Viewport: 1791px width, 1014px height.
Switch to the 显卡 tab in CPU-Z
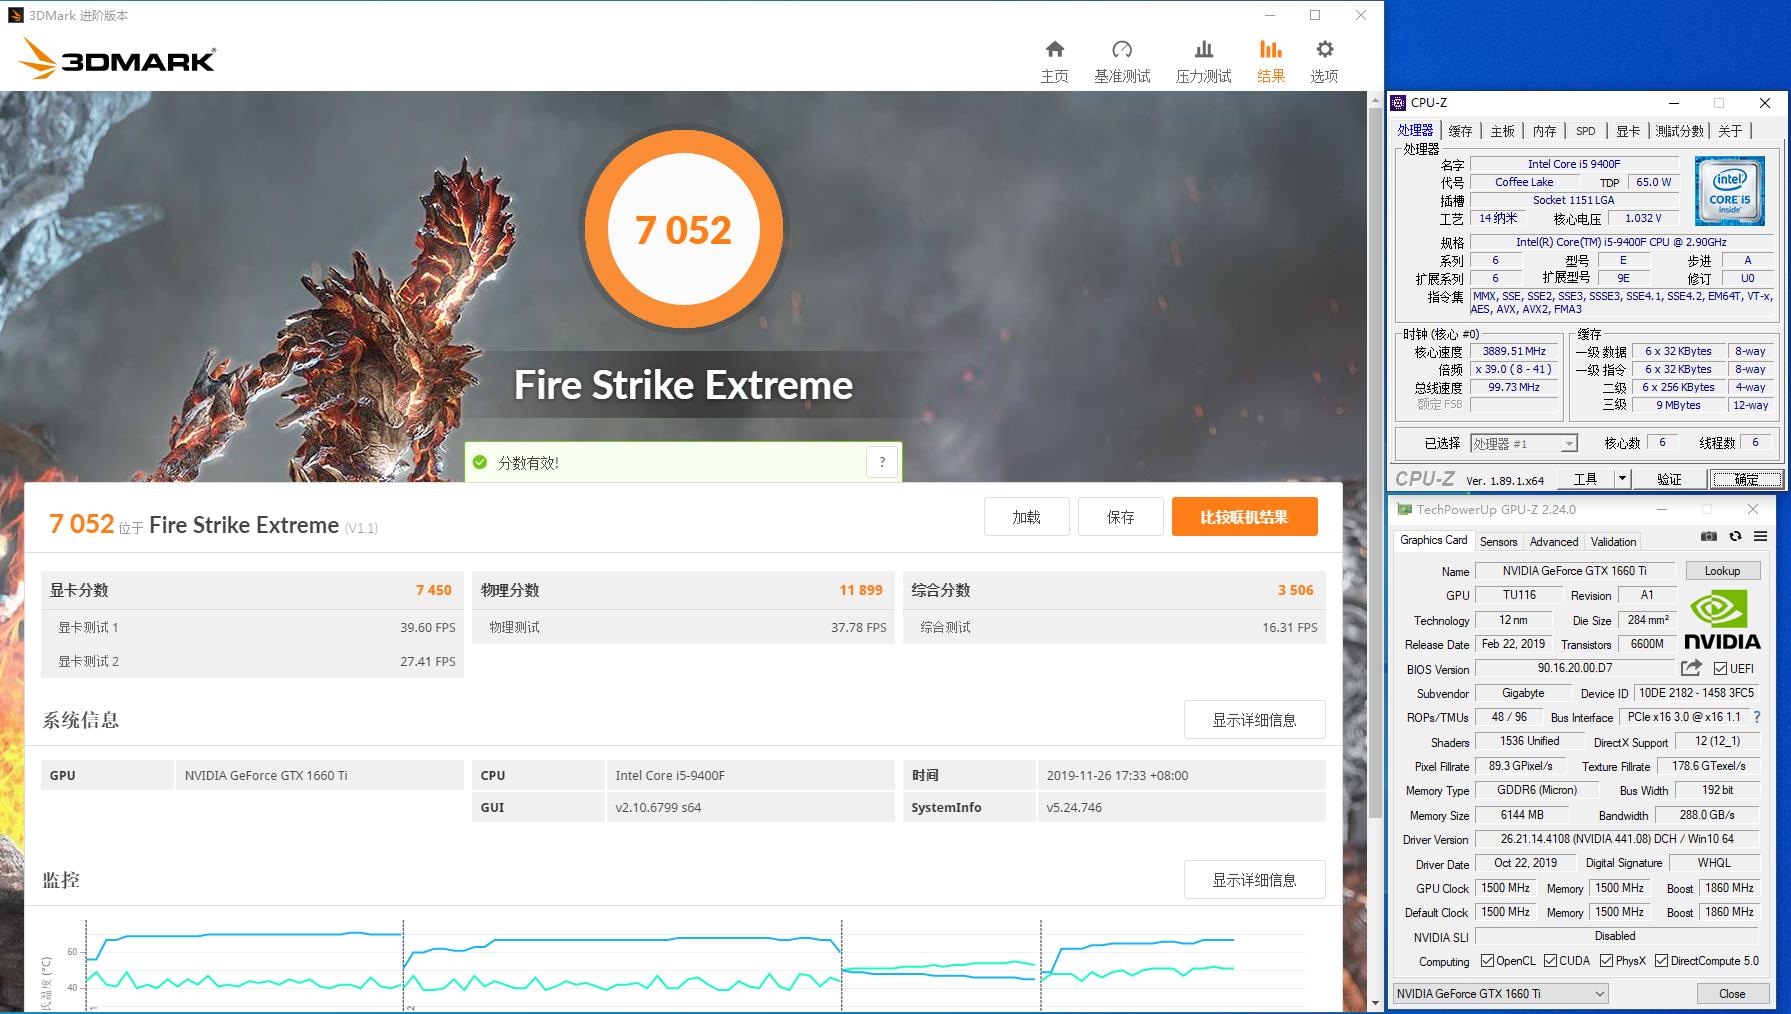pyautogui.click(x=1628, y=131)
